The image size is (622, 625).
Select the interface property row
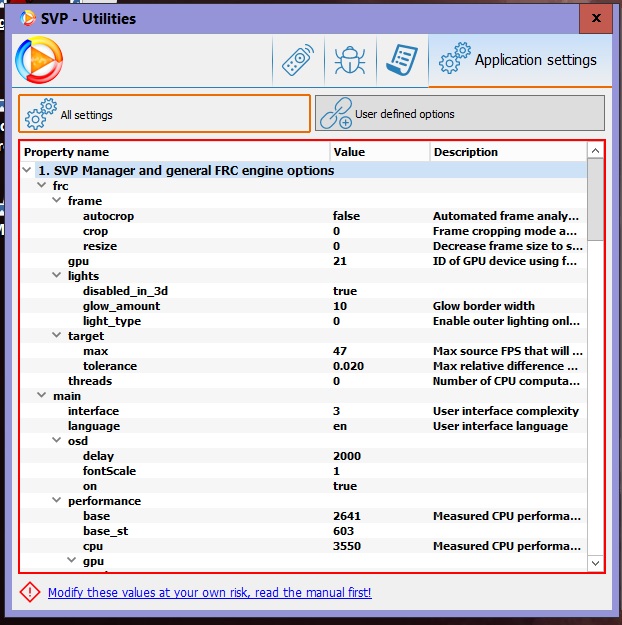click(303, 411)
